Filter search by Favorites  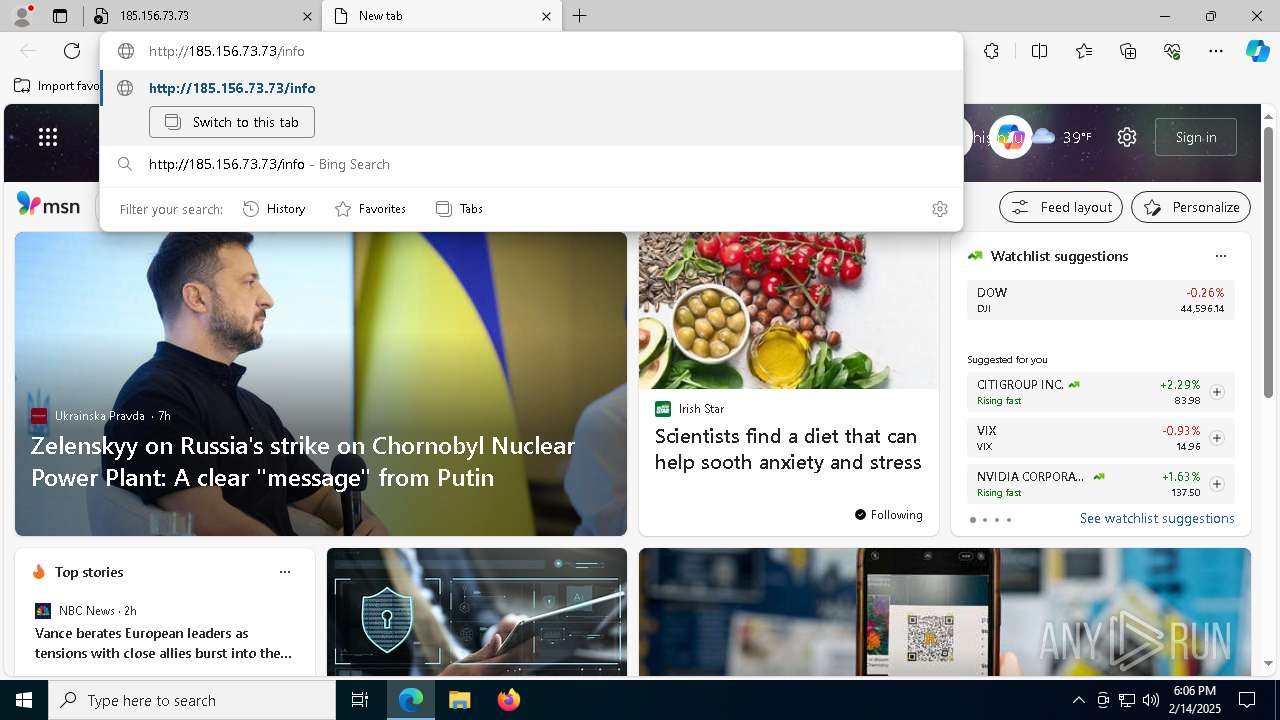(x=370, y=209)
